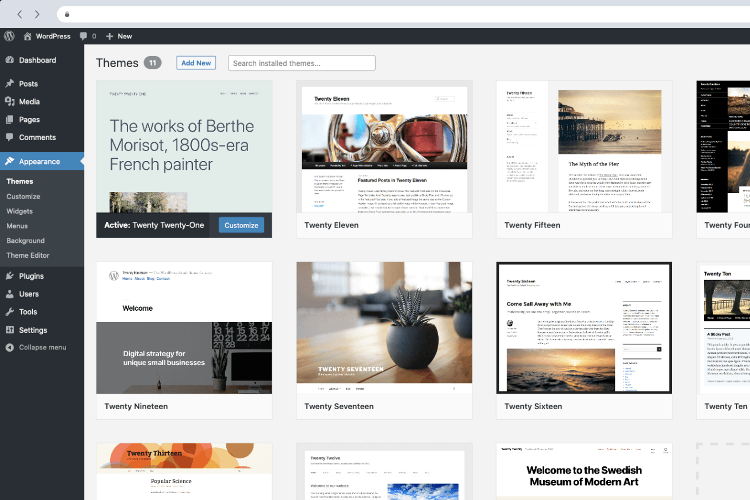Click the Media icon in sidebar
The height and width of the screenshot is (500, 750).
tap(10, 101)
